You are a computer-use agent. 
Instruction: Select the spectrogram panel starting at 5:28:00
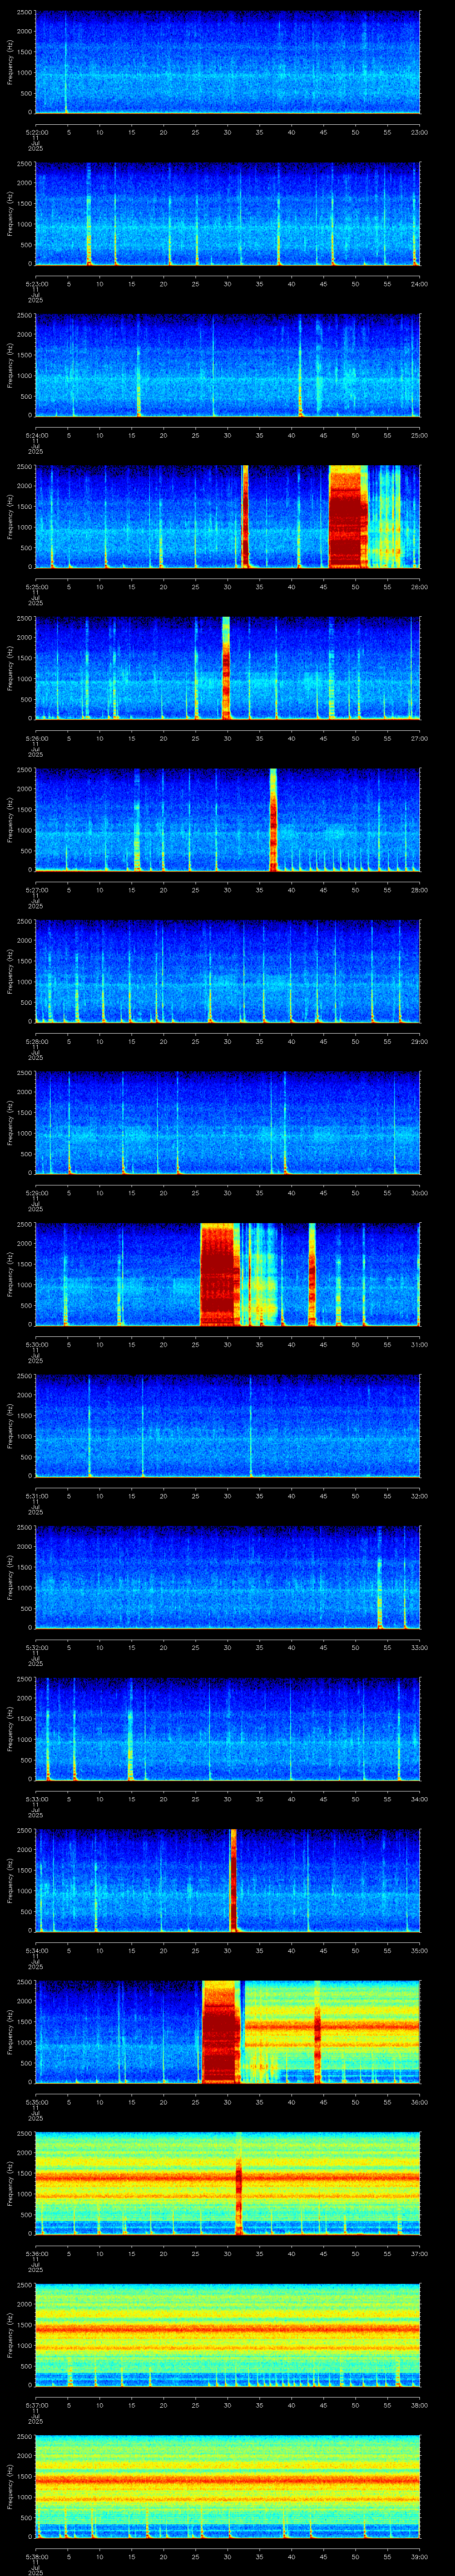(x=227, y=971)
